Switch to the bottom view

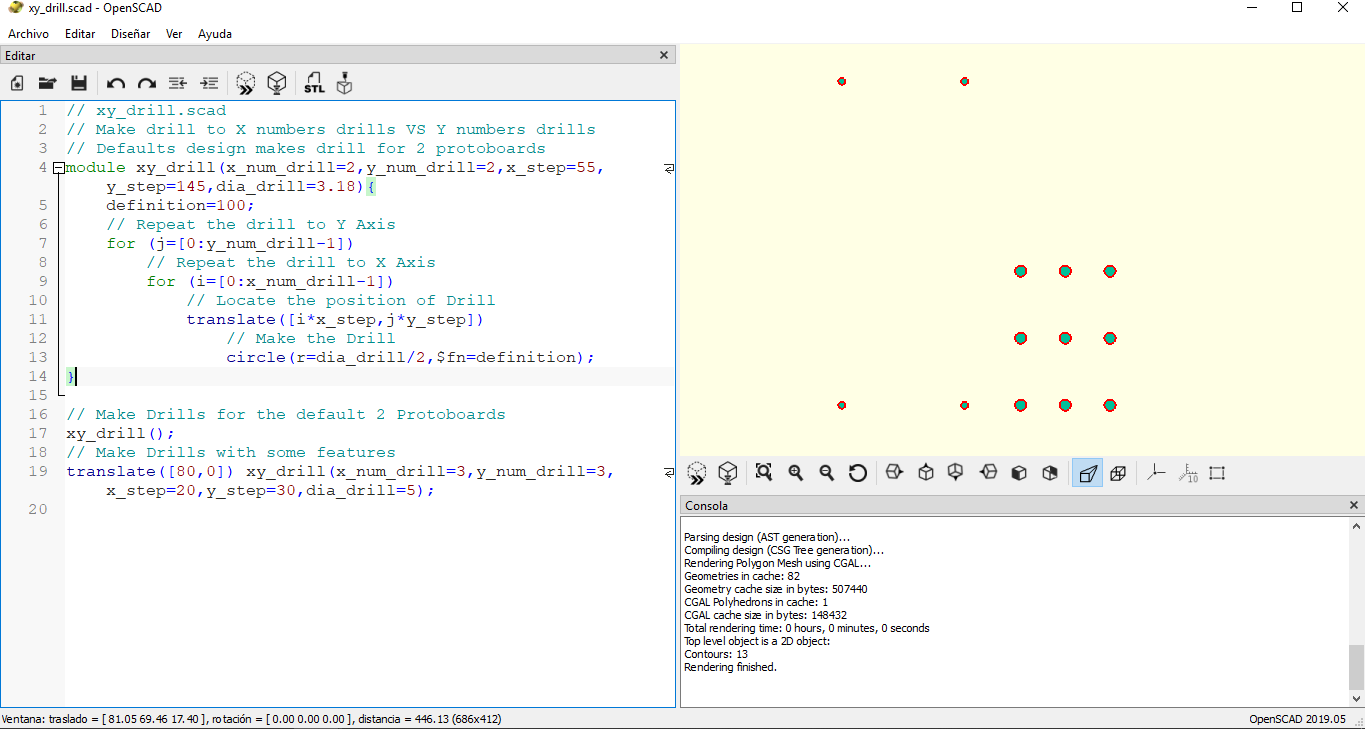point(956,473)
